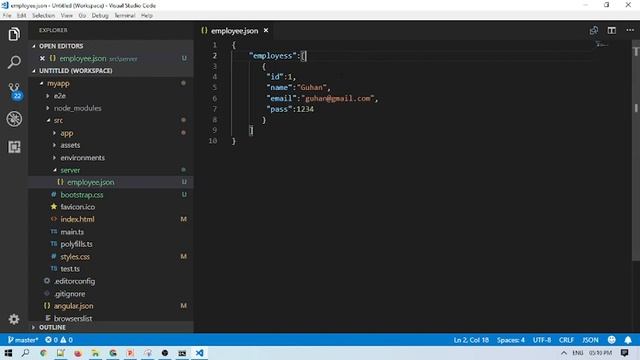Open the Explorer view in activity bar

click(14, 34)
